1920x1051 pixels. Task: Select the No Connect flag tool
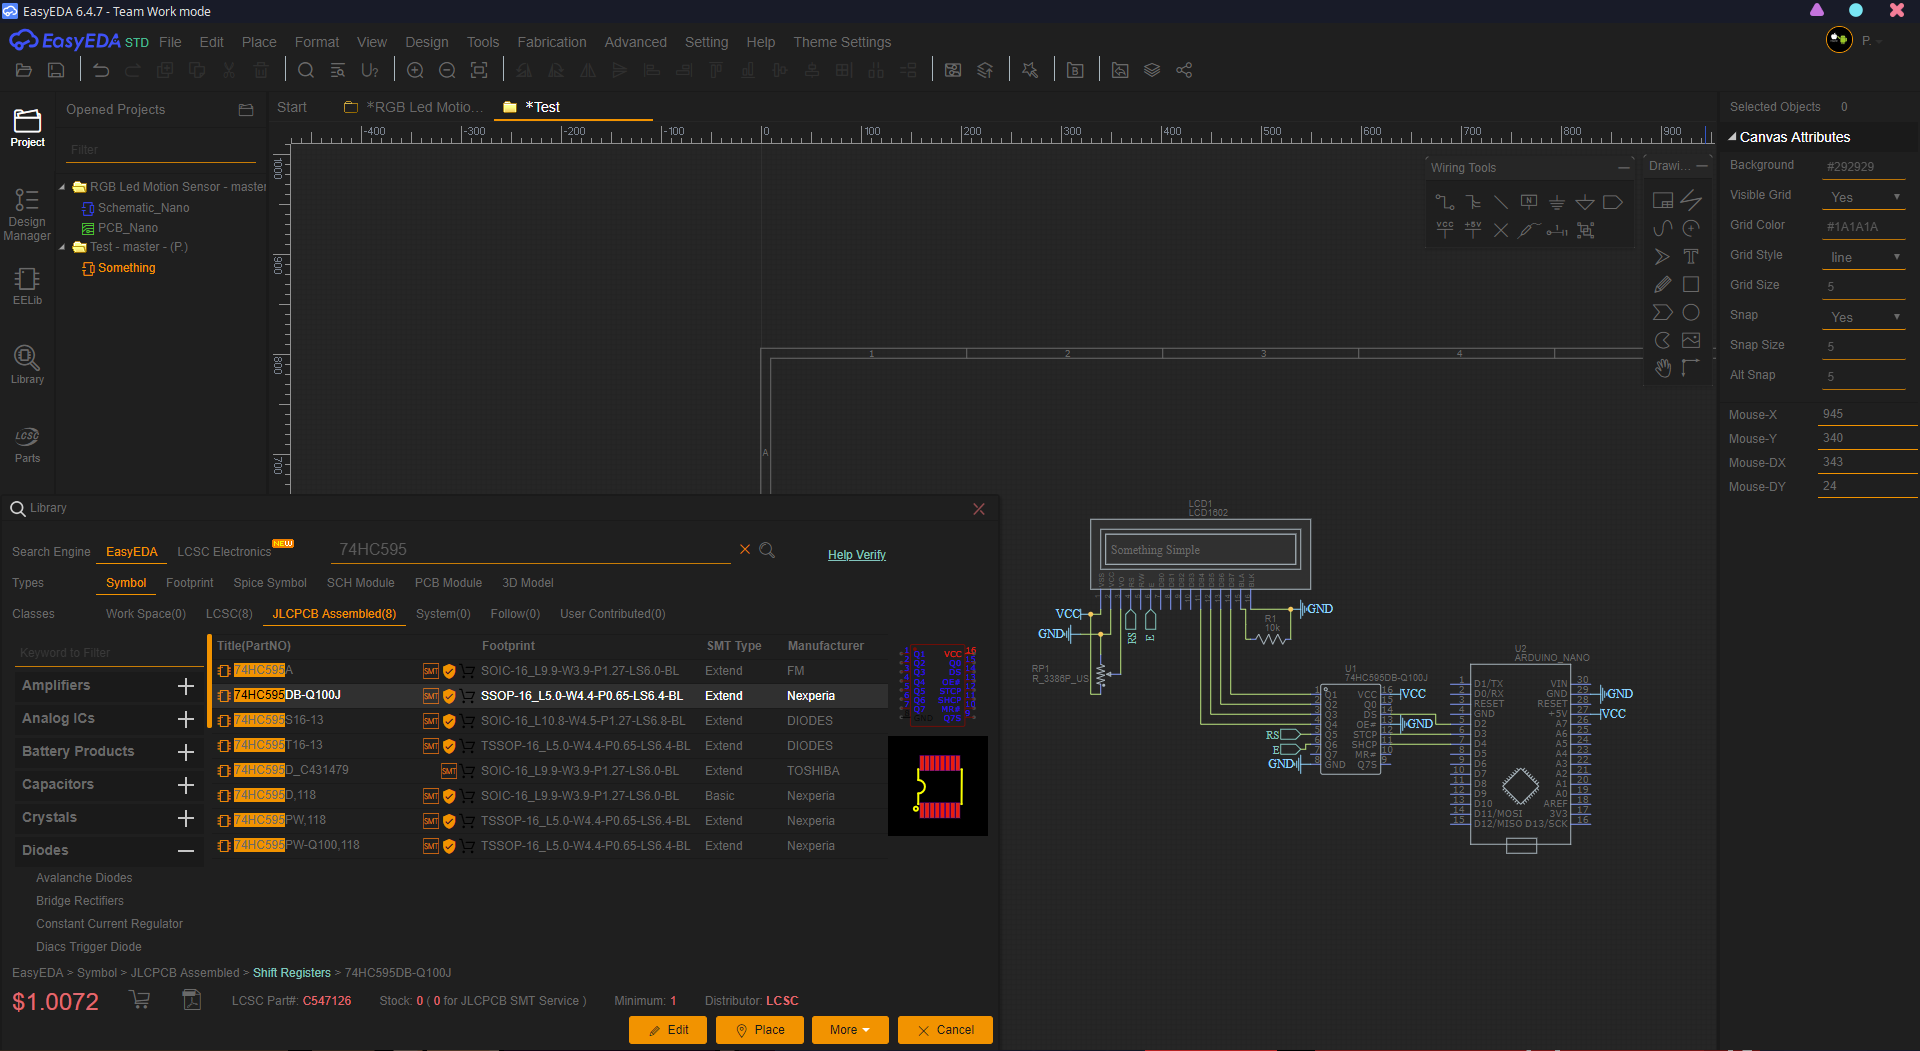click(x=1501, y=230)
